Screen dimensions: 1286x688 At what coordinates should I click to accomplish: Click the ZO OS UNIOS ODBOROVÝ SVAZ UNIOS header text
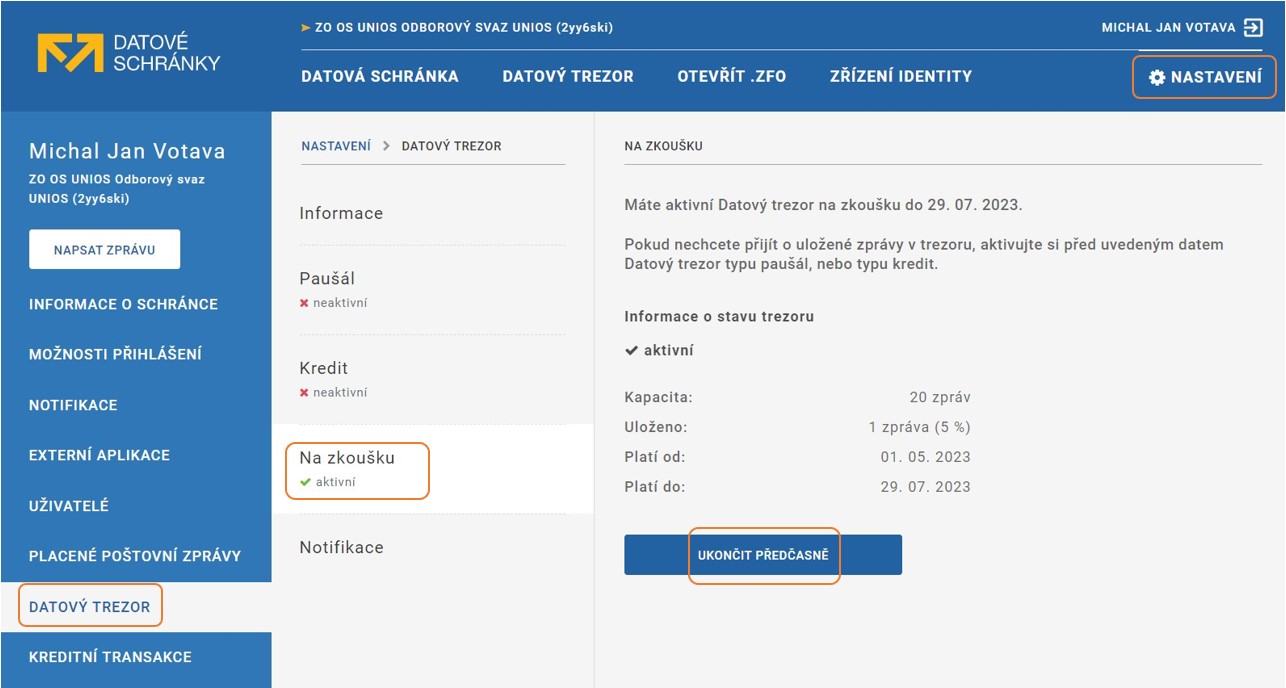(x=464, y=28)
